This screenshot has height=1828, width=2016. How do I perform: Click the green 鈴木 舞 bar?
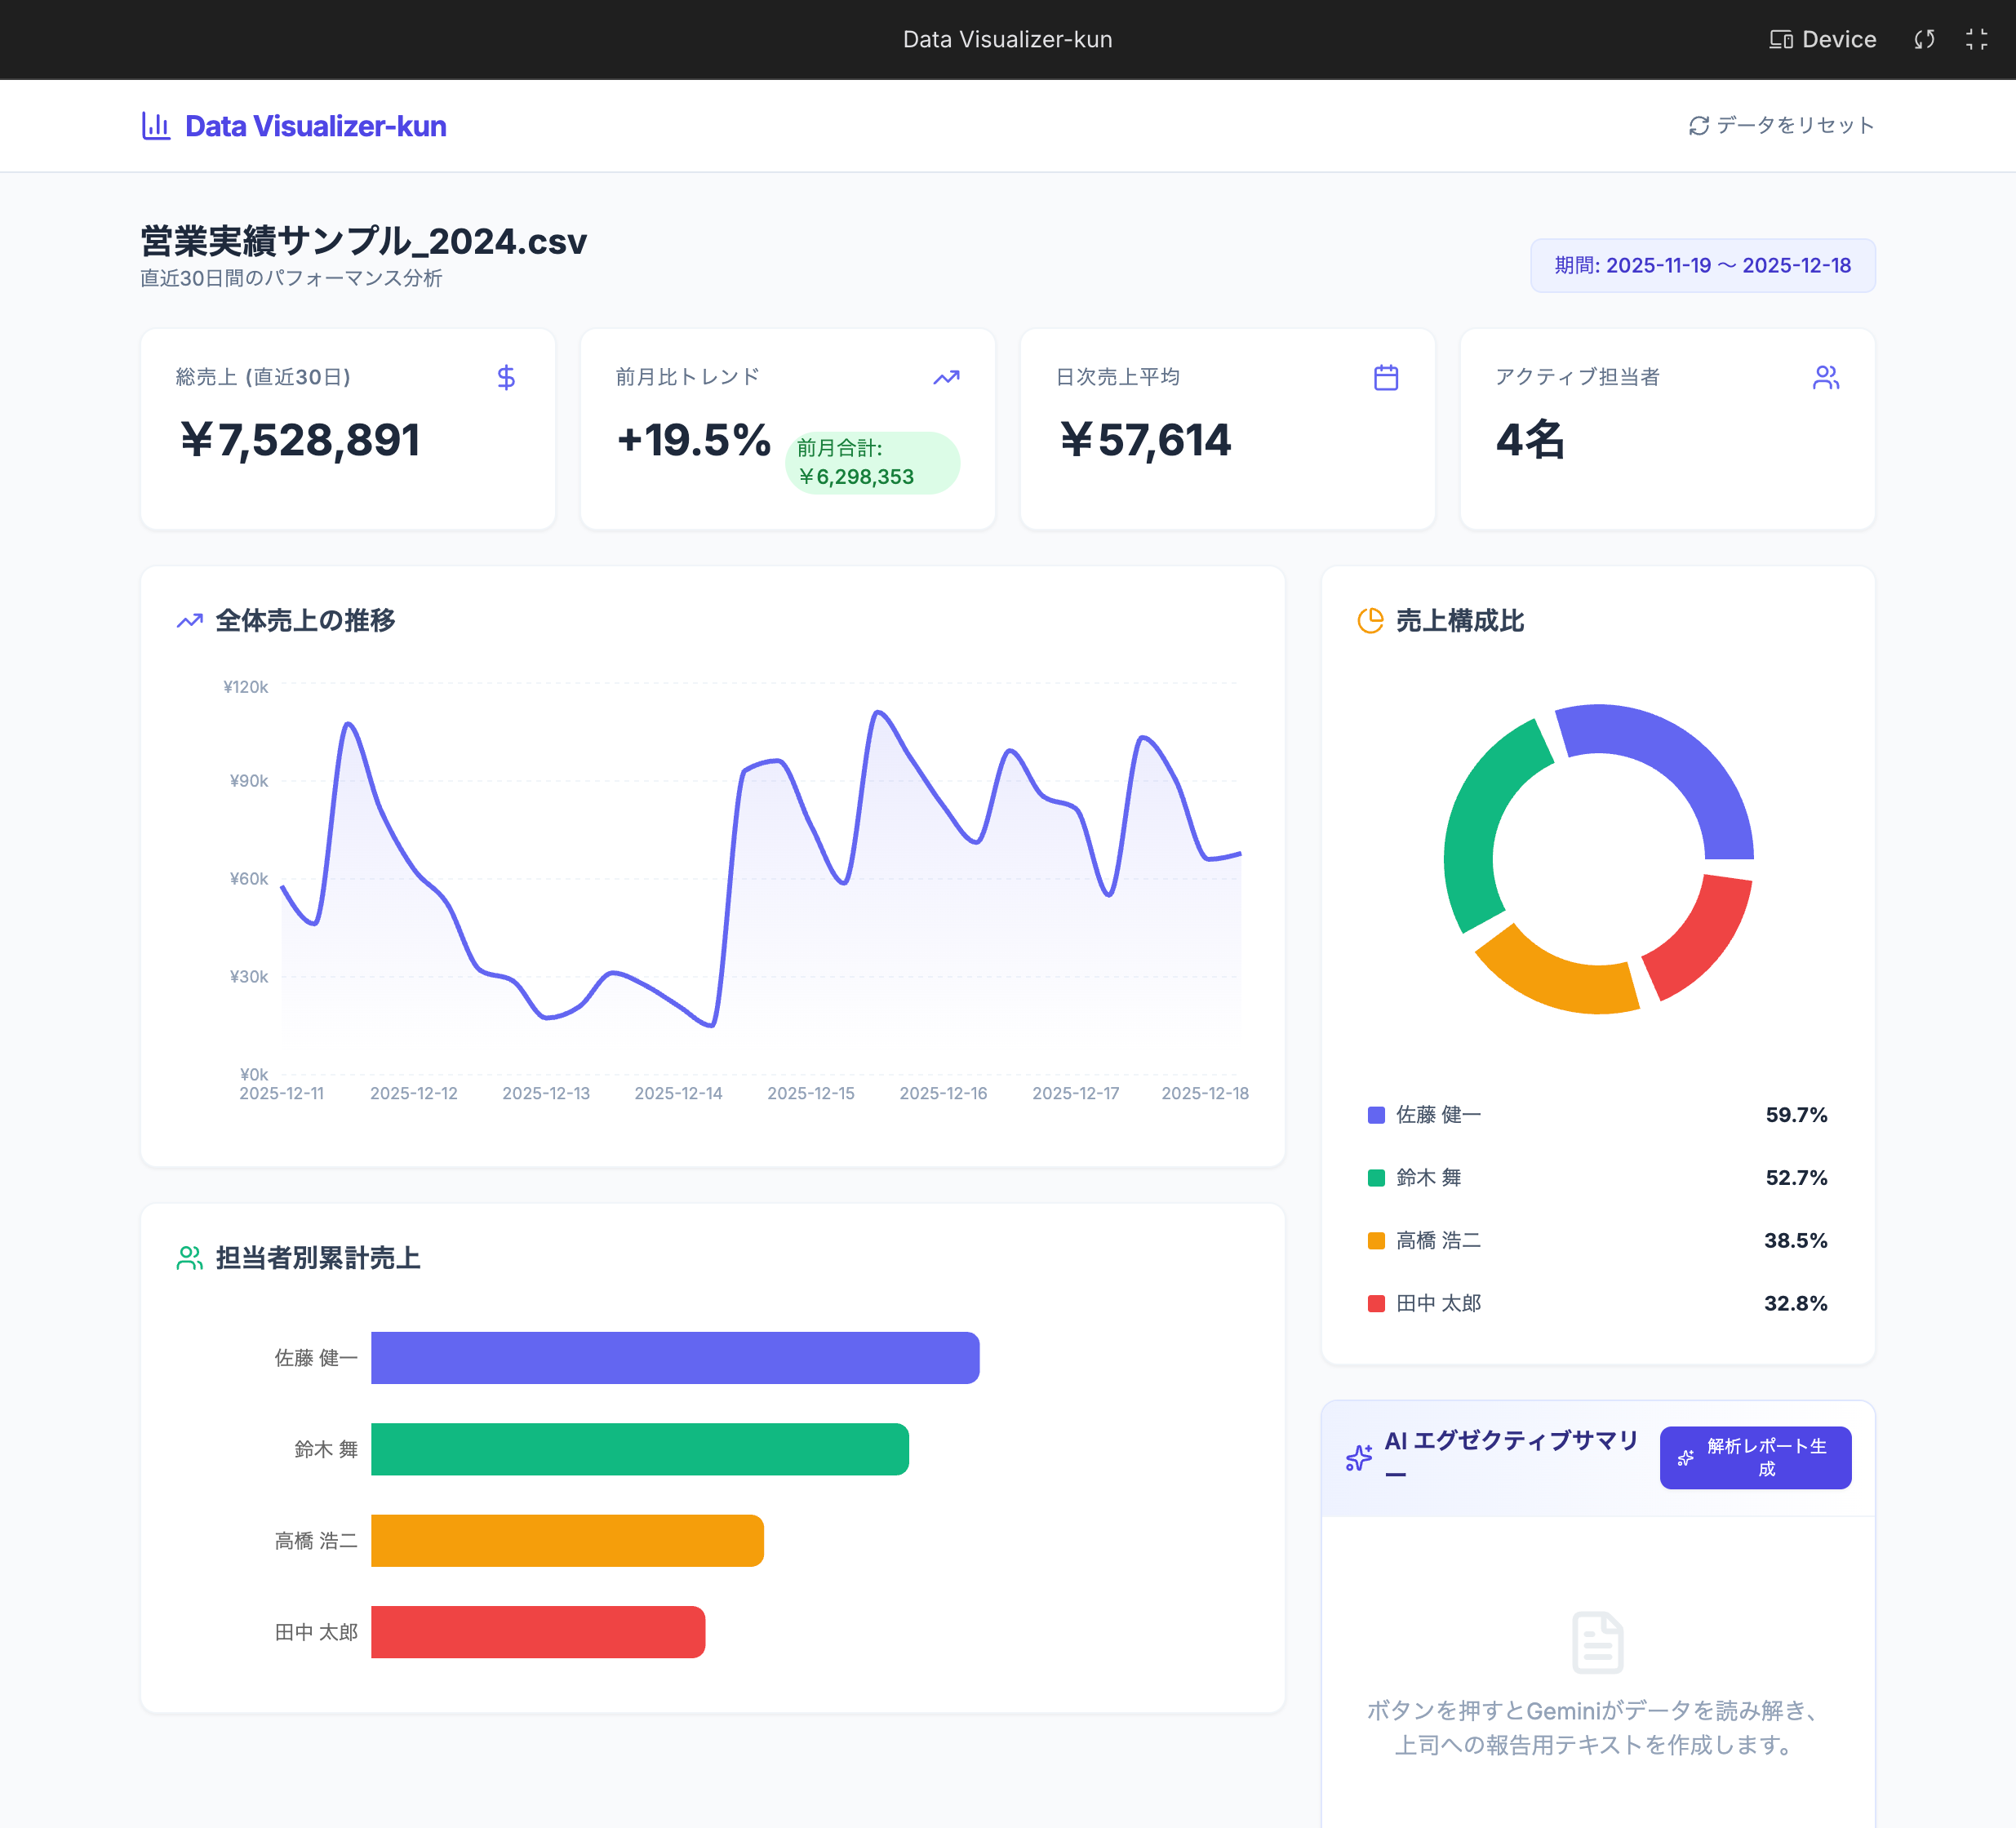point(639,1449)
